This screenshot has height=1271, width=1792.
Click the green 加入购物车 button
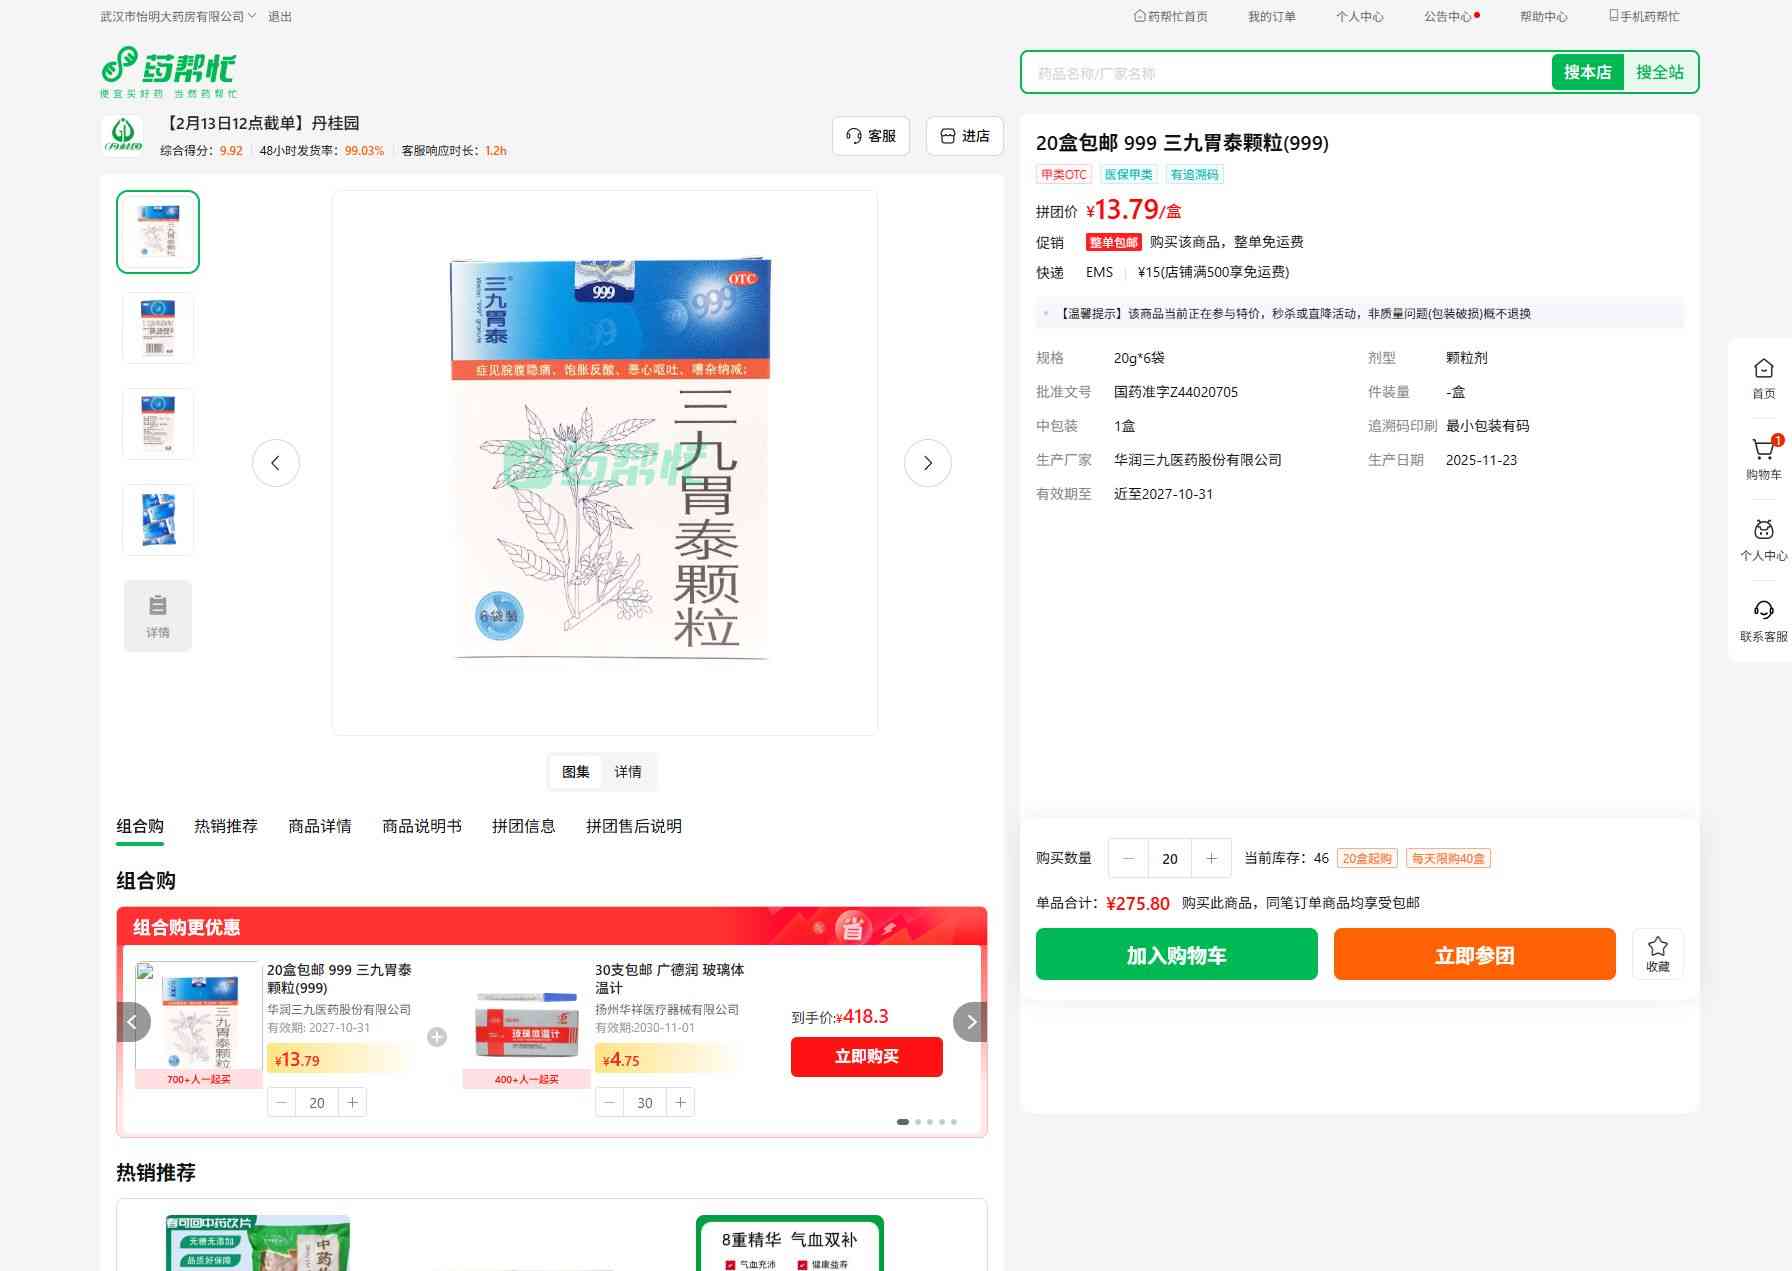(x=1176, y=955)
